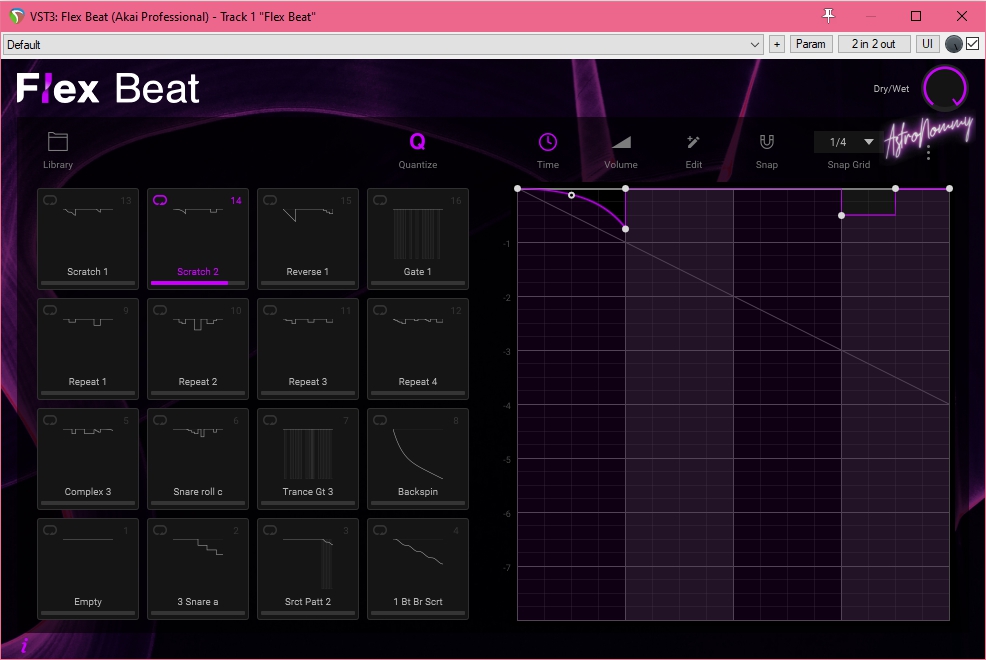This screenshot has width=986, height=660.
Task: Click the Param button
Action: tap(811, 44)
